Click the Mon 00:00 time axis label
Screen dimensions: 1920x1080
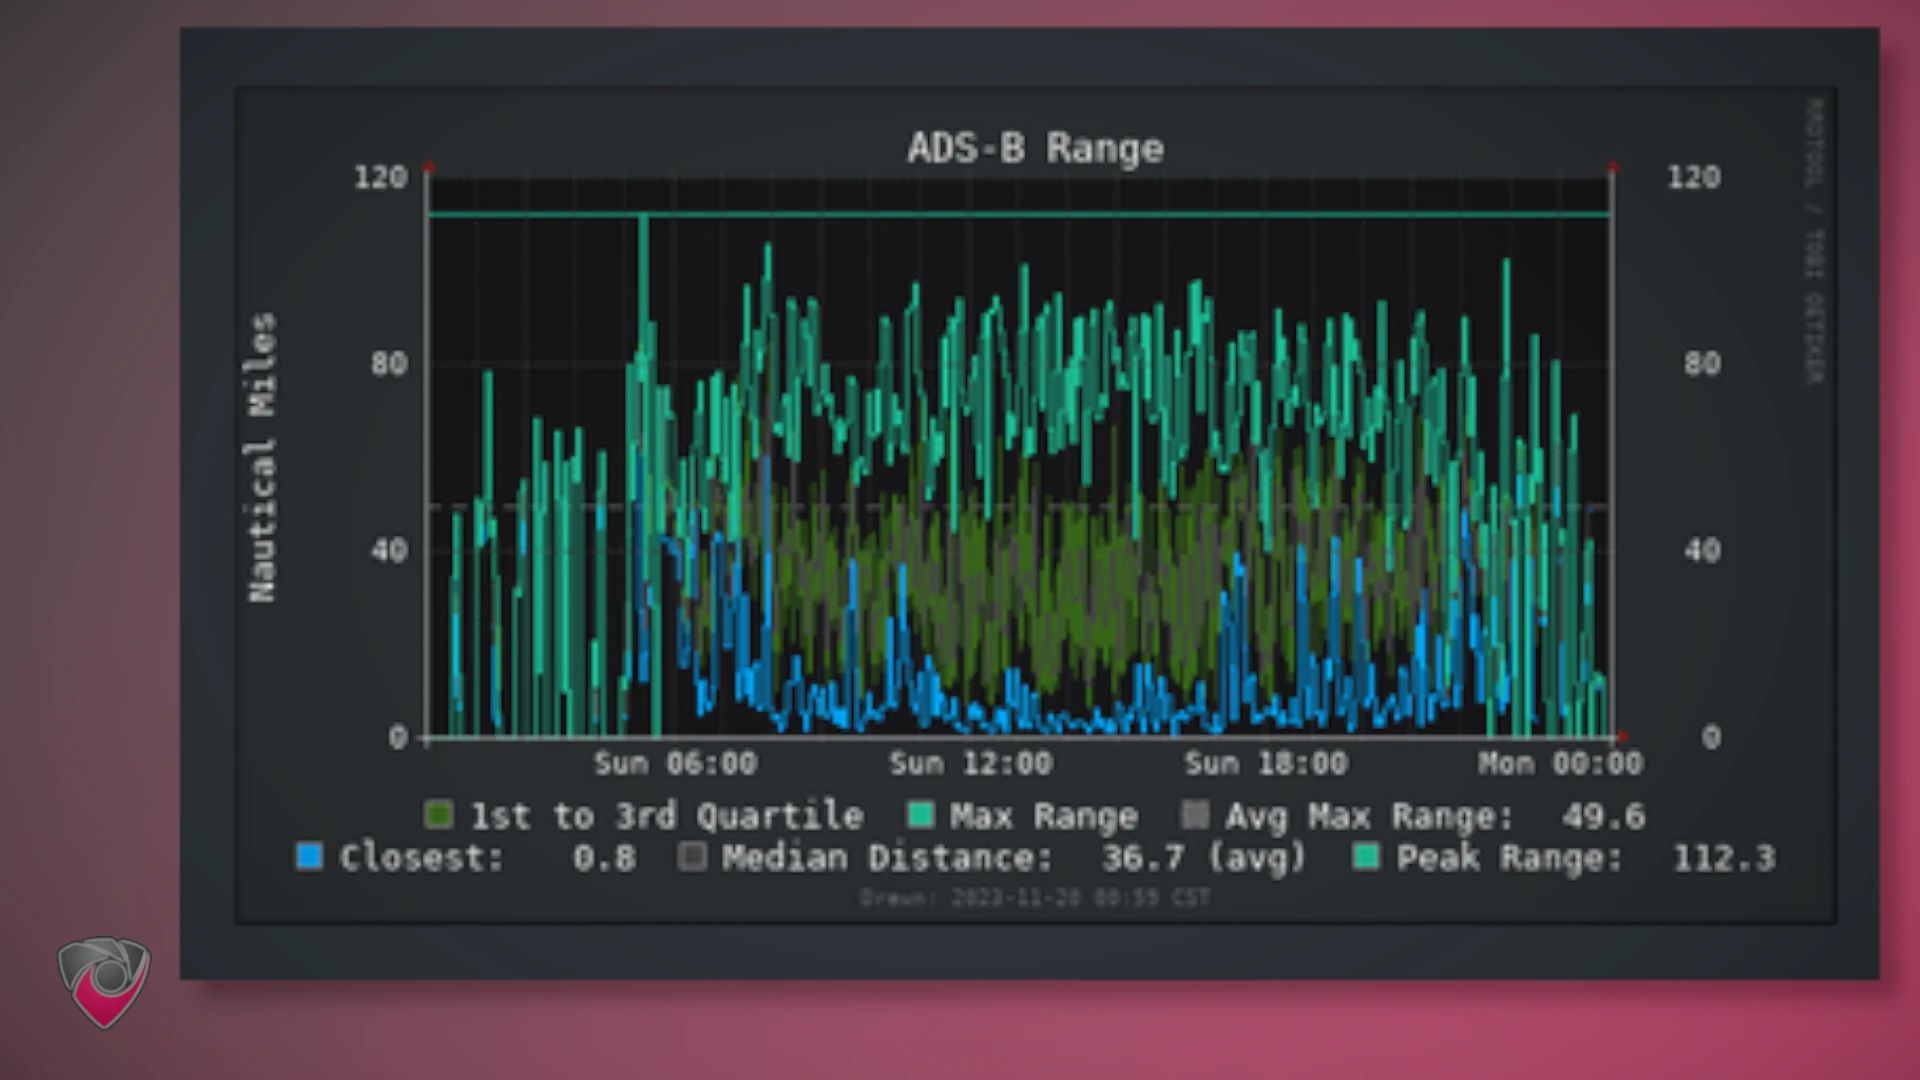[1561, 763]
